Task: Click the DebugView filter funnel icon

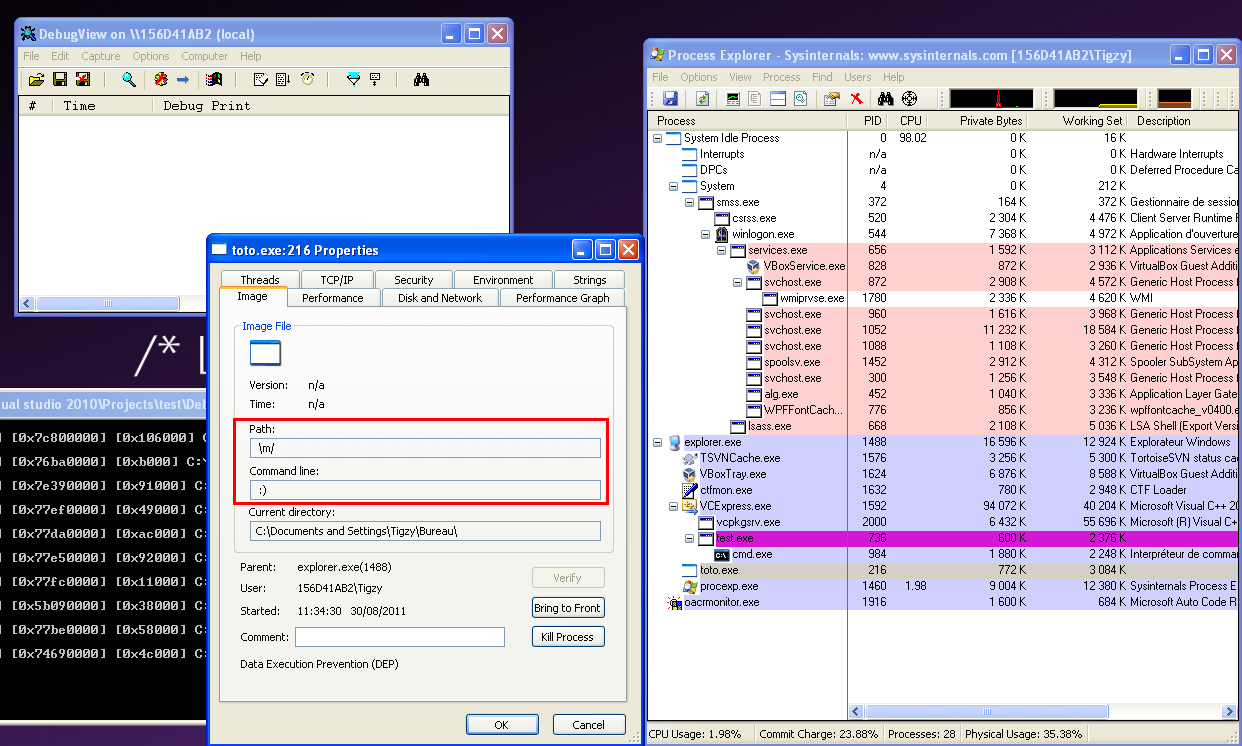Action: click(353, 79)
